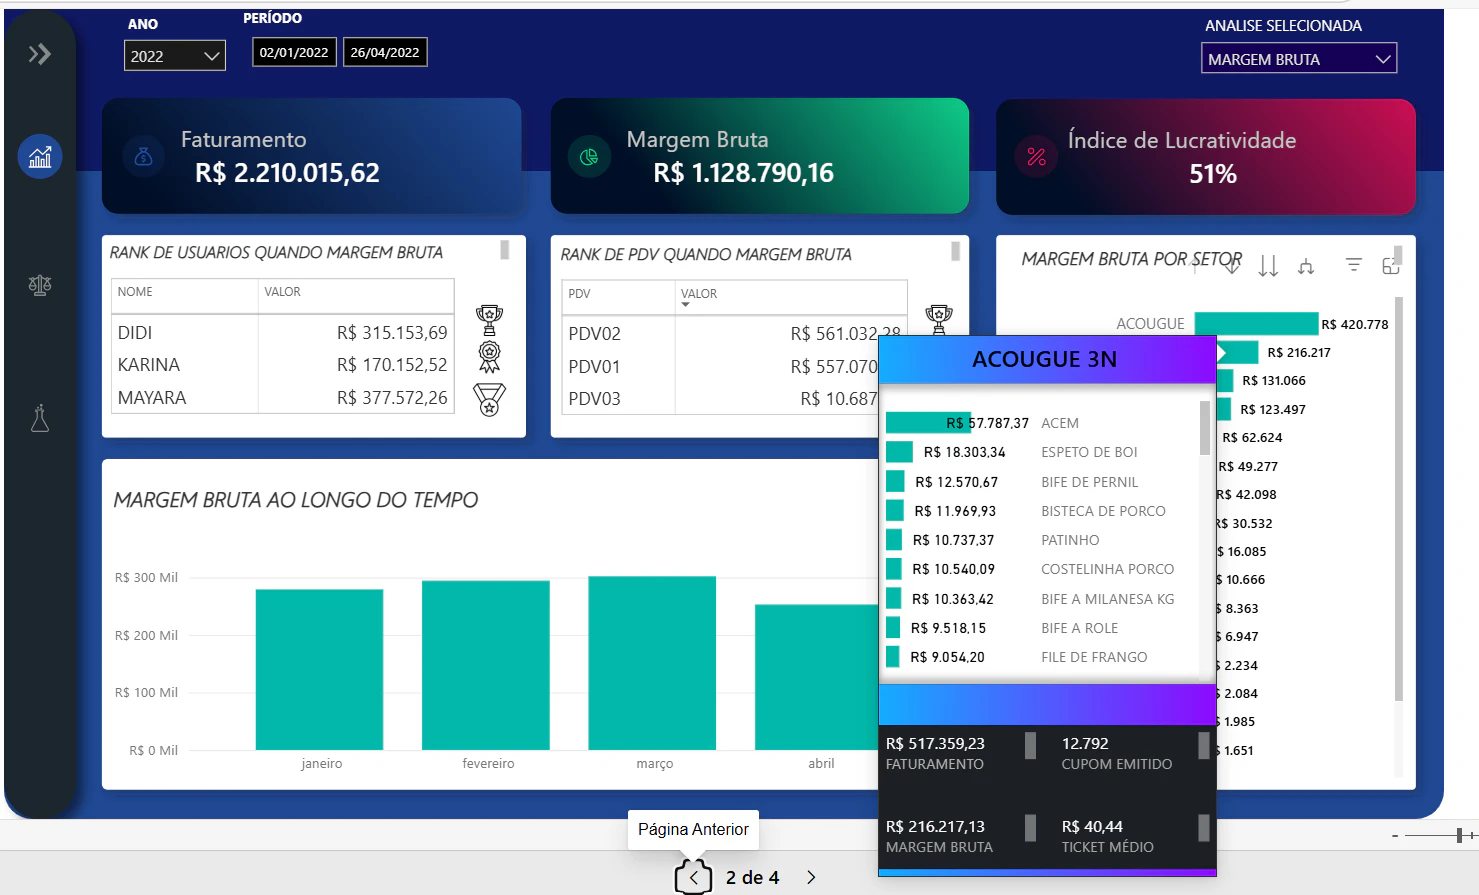Select the ACOUGUE bar in setor chart
The height and width of the screenshot is (895, 1479).
[x=1256, y=324]
